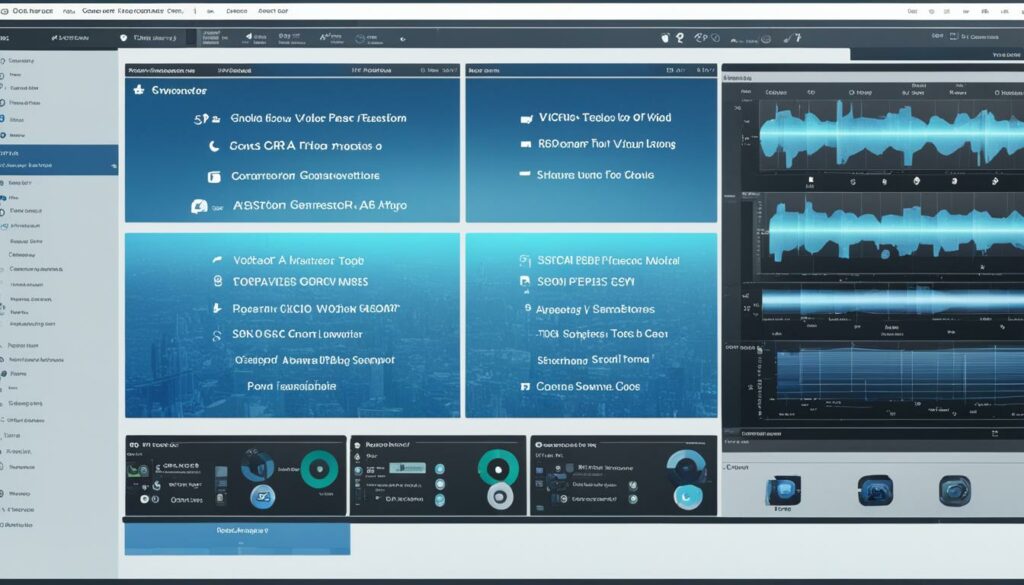Image resolution: width=1024 pixels, height=585 pixels.
Task: Toggle the top light-blue round switch in middle control panel
Action: point(440,469)
